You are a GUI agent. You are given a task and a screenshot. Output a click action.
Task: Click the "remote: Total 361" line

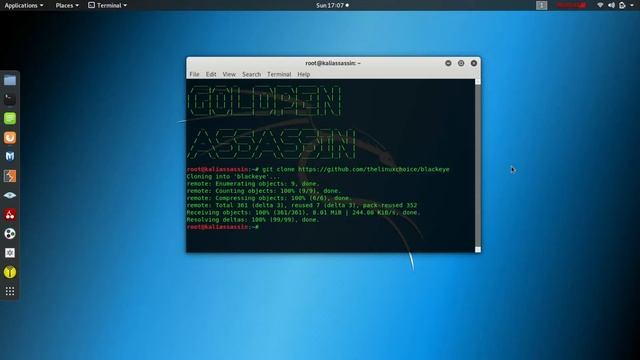coord(302,205)
